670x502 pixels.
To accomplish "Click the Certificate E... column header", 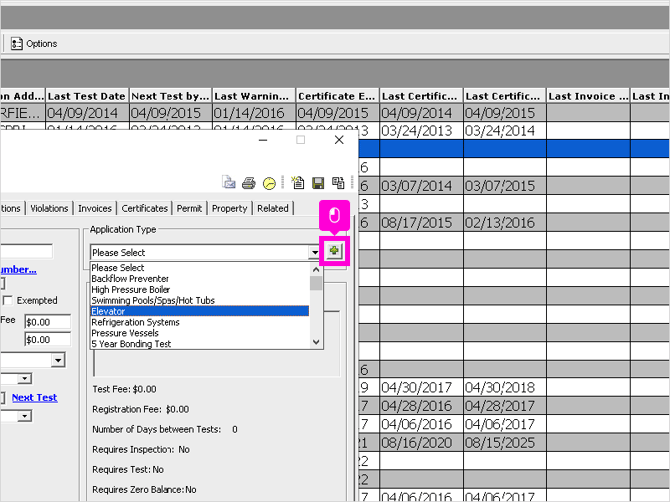I will [337, 96].
